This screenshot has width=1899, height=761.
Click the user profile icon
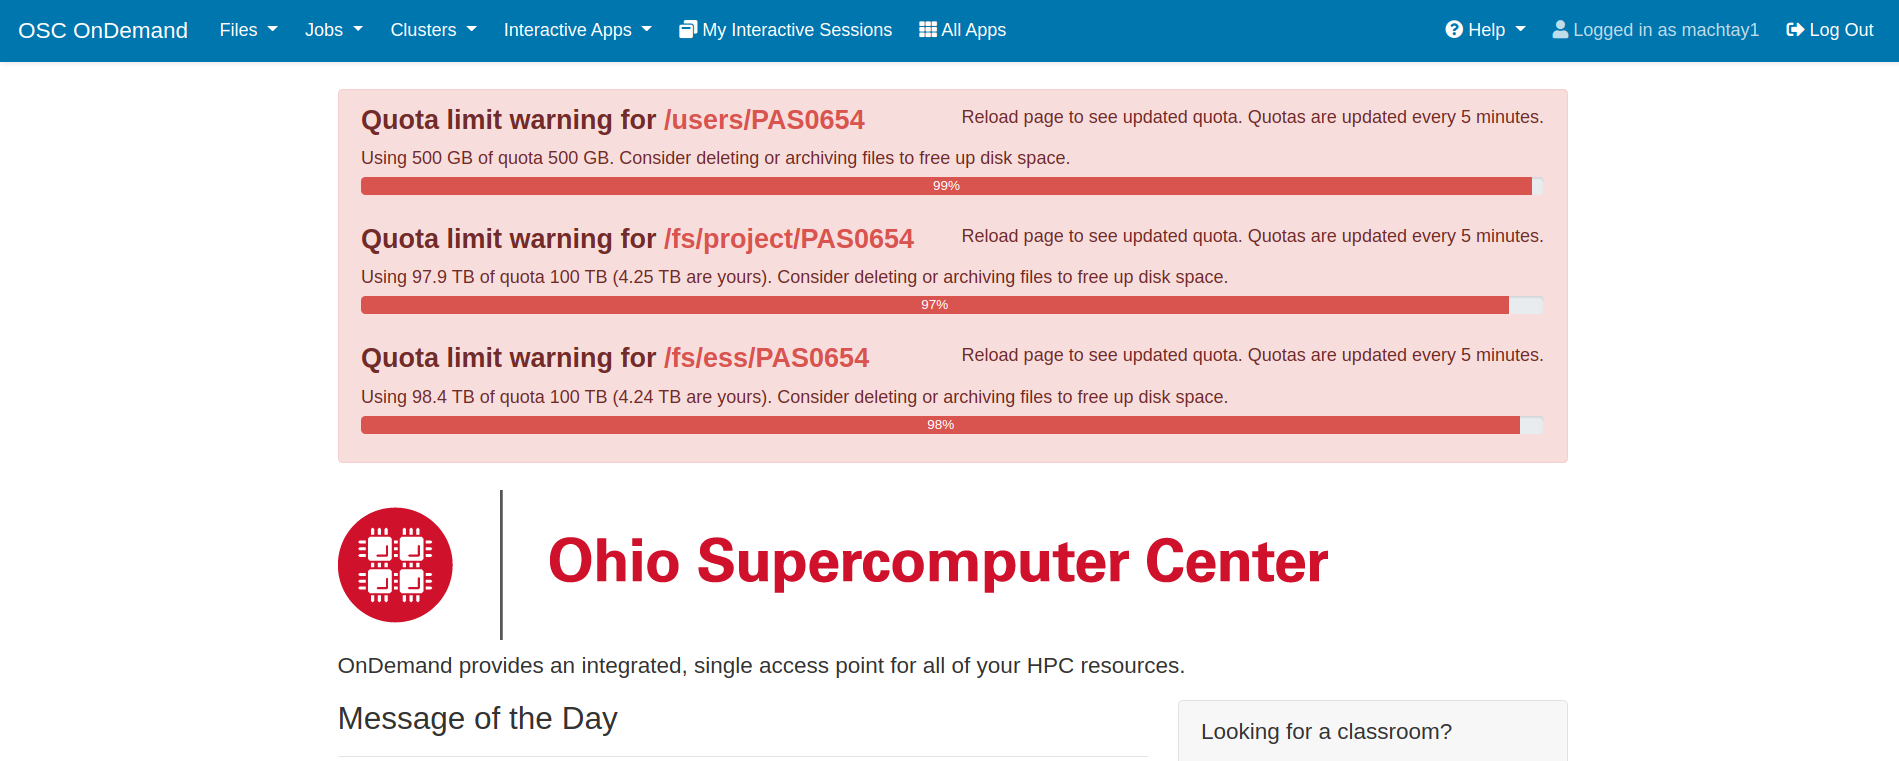pyautogui.click(x=1560, y=30)
